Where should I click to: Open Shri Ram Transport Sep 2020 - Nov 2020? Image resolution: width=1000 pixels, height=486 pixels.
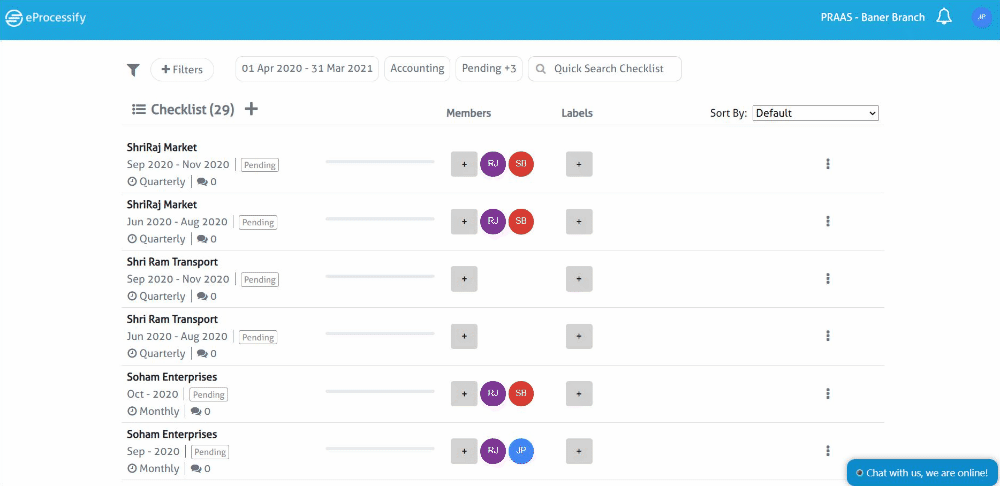(x=172, y=262)
